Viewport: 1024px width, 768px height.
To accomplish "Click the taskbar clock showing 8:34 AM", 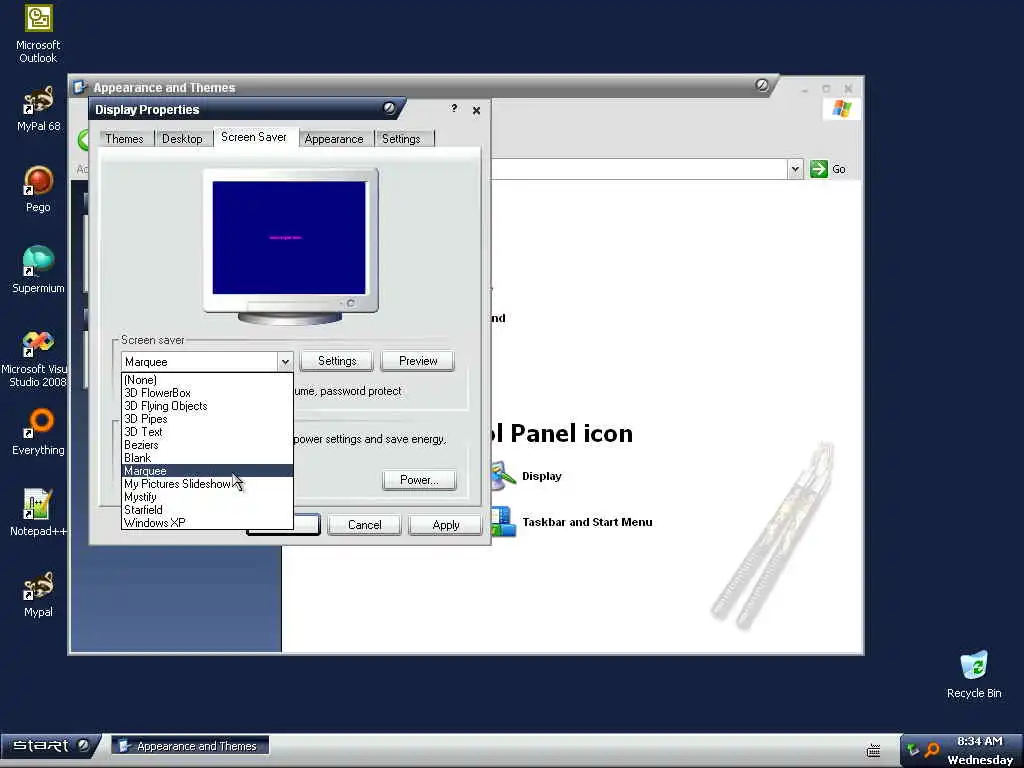I will [980, 741].
